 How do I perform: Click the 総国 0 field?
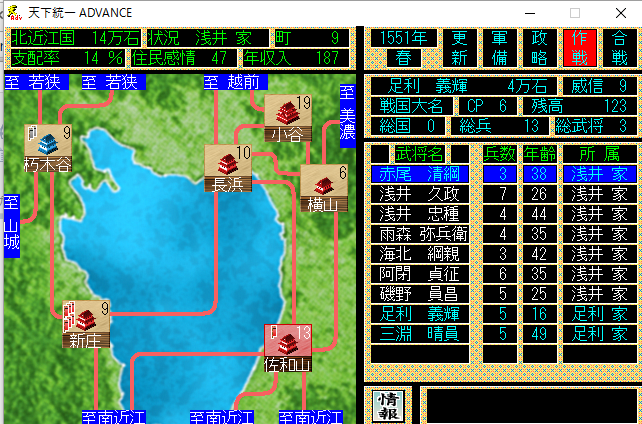[408, 126]
